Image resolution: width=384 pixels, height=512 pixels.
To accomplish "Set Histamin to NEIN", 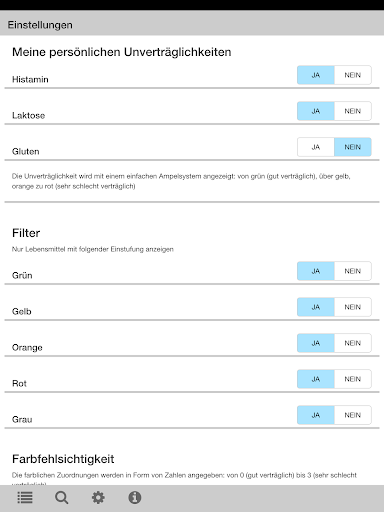I will (353, 75).
